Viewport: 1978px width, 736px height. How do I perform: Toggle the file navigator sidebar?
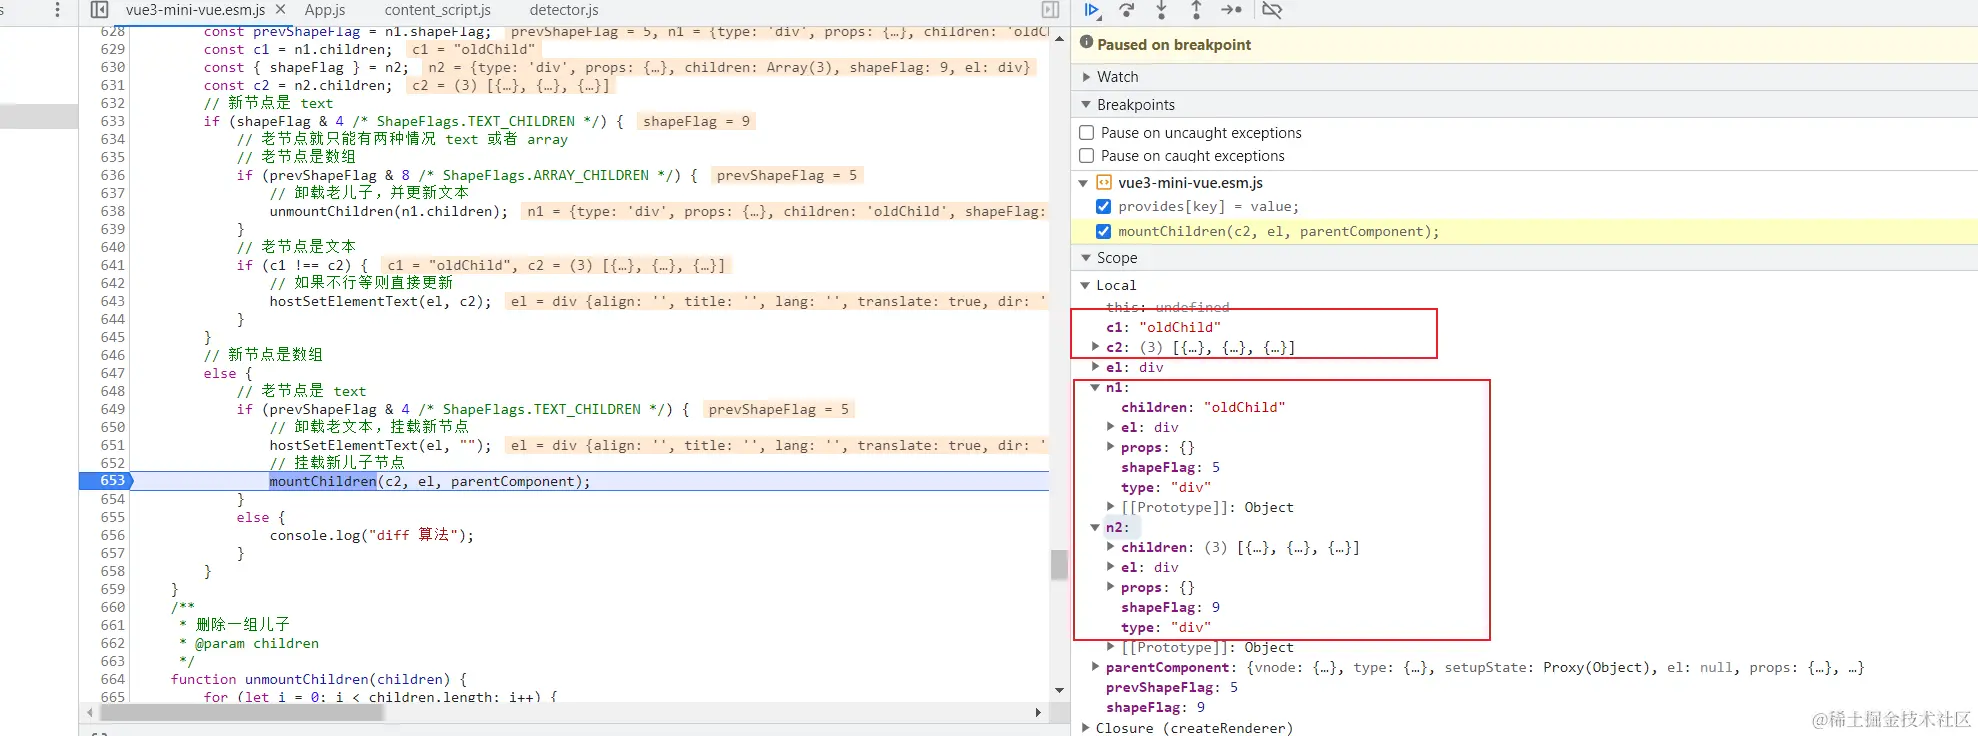99,10
